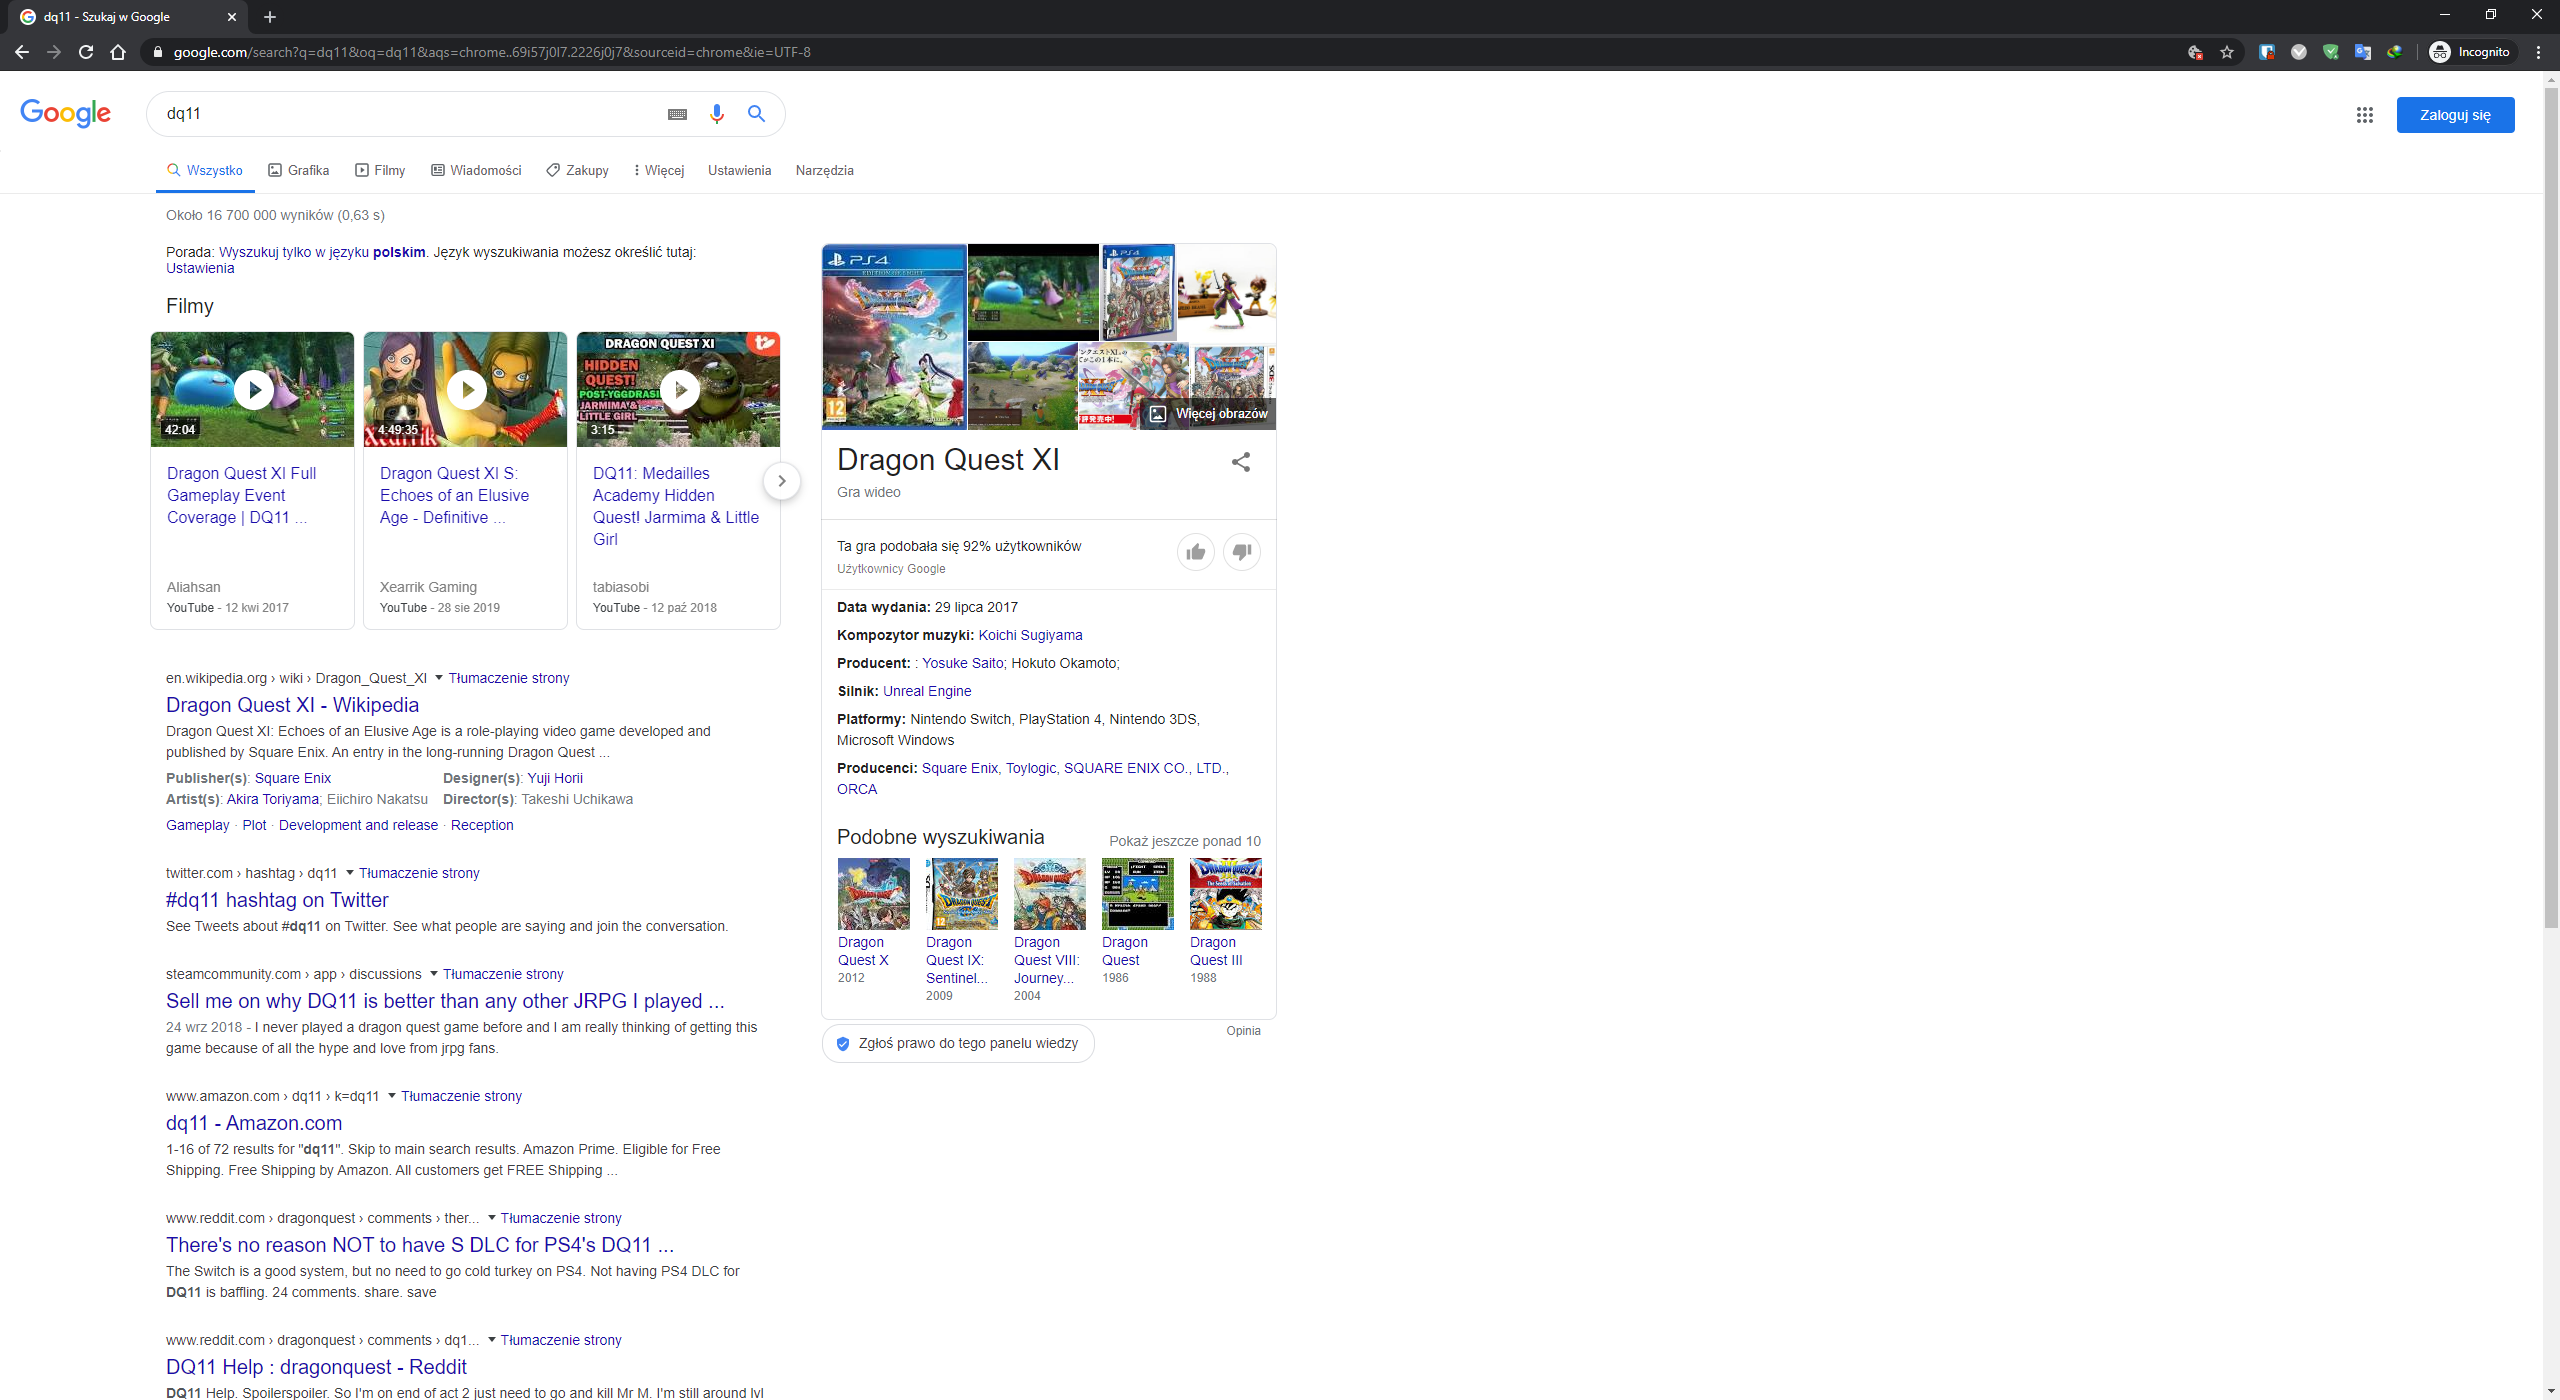Play the Dragon Quest XI Full Gameplay video

pos(252,389)
